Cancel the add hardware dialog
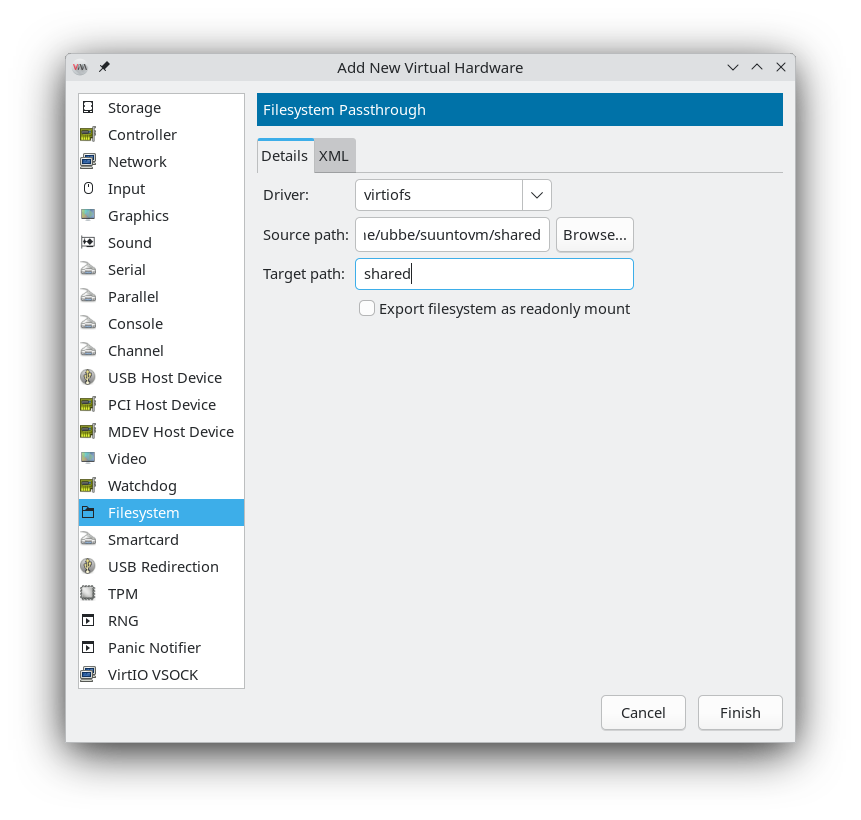Image resolution: width=861 pixels, height=820 pixels. 643,713
